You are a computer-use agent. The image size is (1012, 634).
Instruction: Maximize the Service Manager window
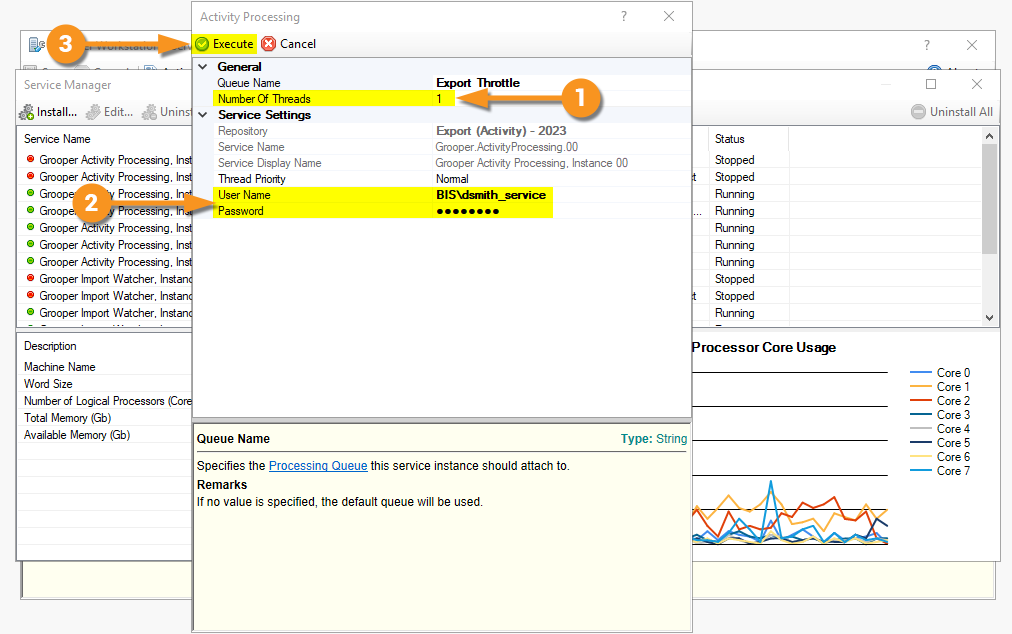[x=931, y=84]
